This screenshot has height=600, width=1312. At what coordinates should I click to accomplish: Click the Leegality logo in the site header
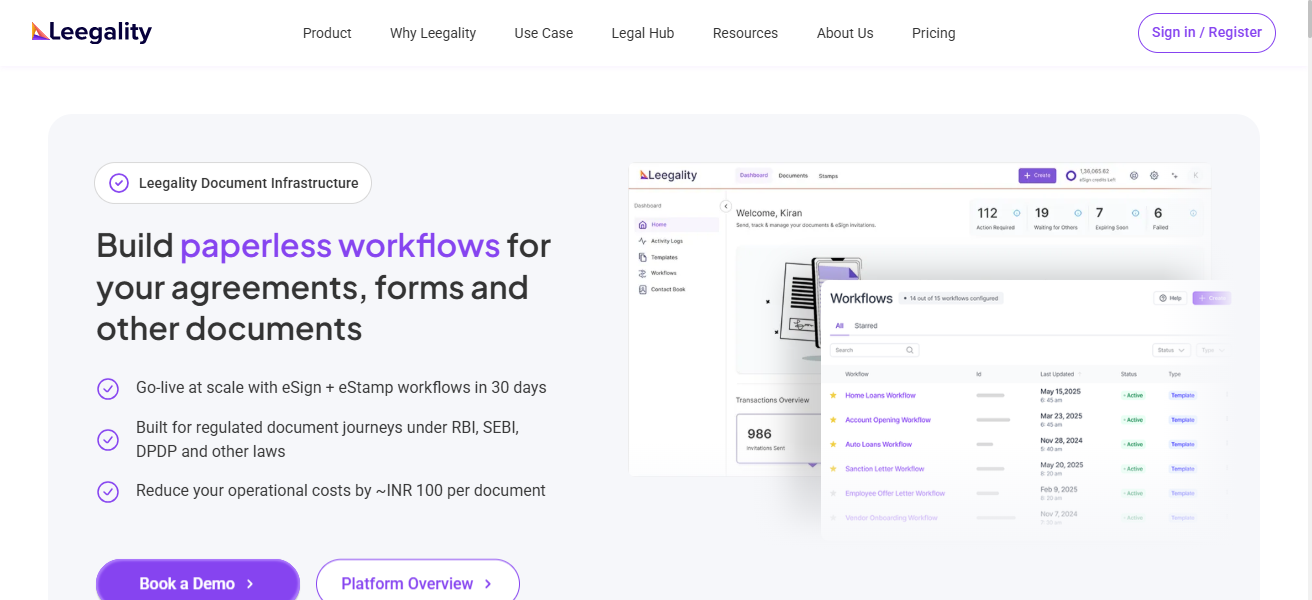point(91,32)
